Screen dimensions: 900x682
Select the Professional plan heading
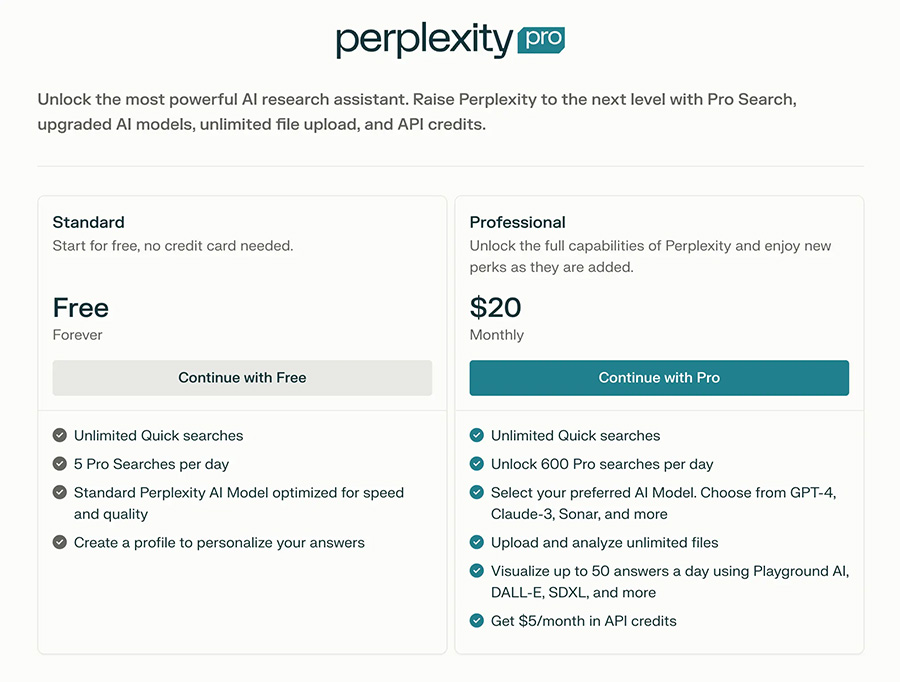pos(517,222)
